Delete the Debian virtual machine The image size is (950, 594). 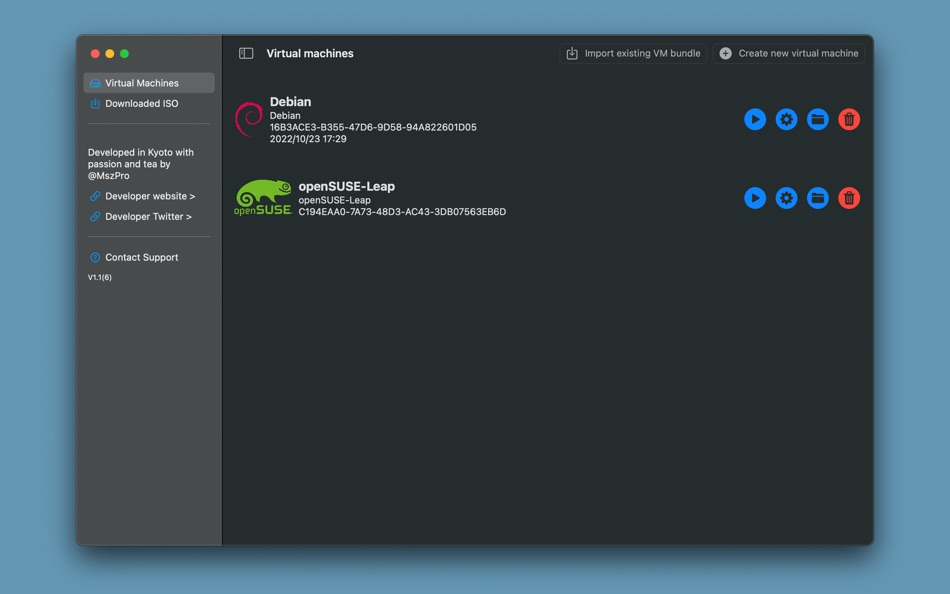click(x=849, y=119)
